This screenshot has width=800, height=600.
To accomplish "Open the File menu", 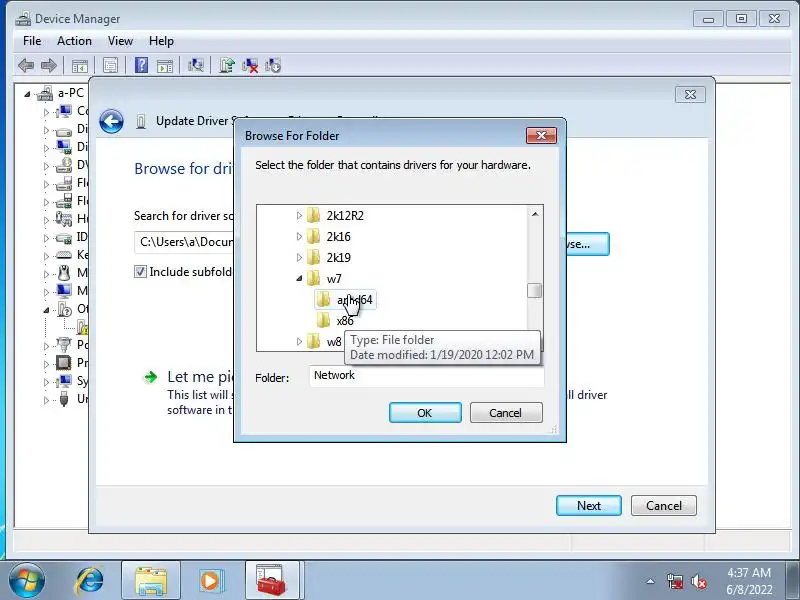I will [32, 41].
